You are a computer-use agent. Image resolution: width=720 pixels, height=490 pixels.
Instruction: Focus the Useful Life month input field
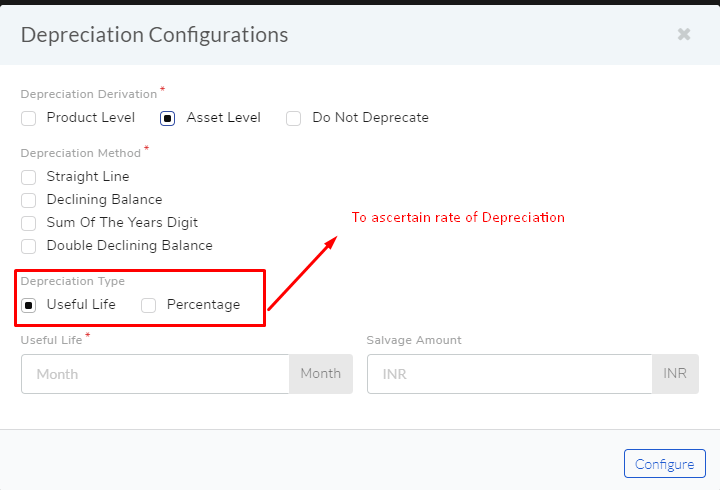155,374
